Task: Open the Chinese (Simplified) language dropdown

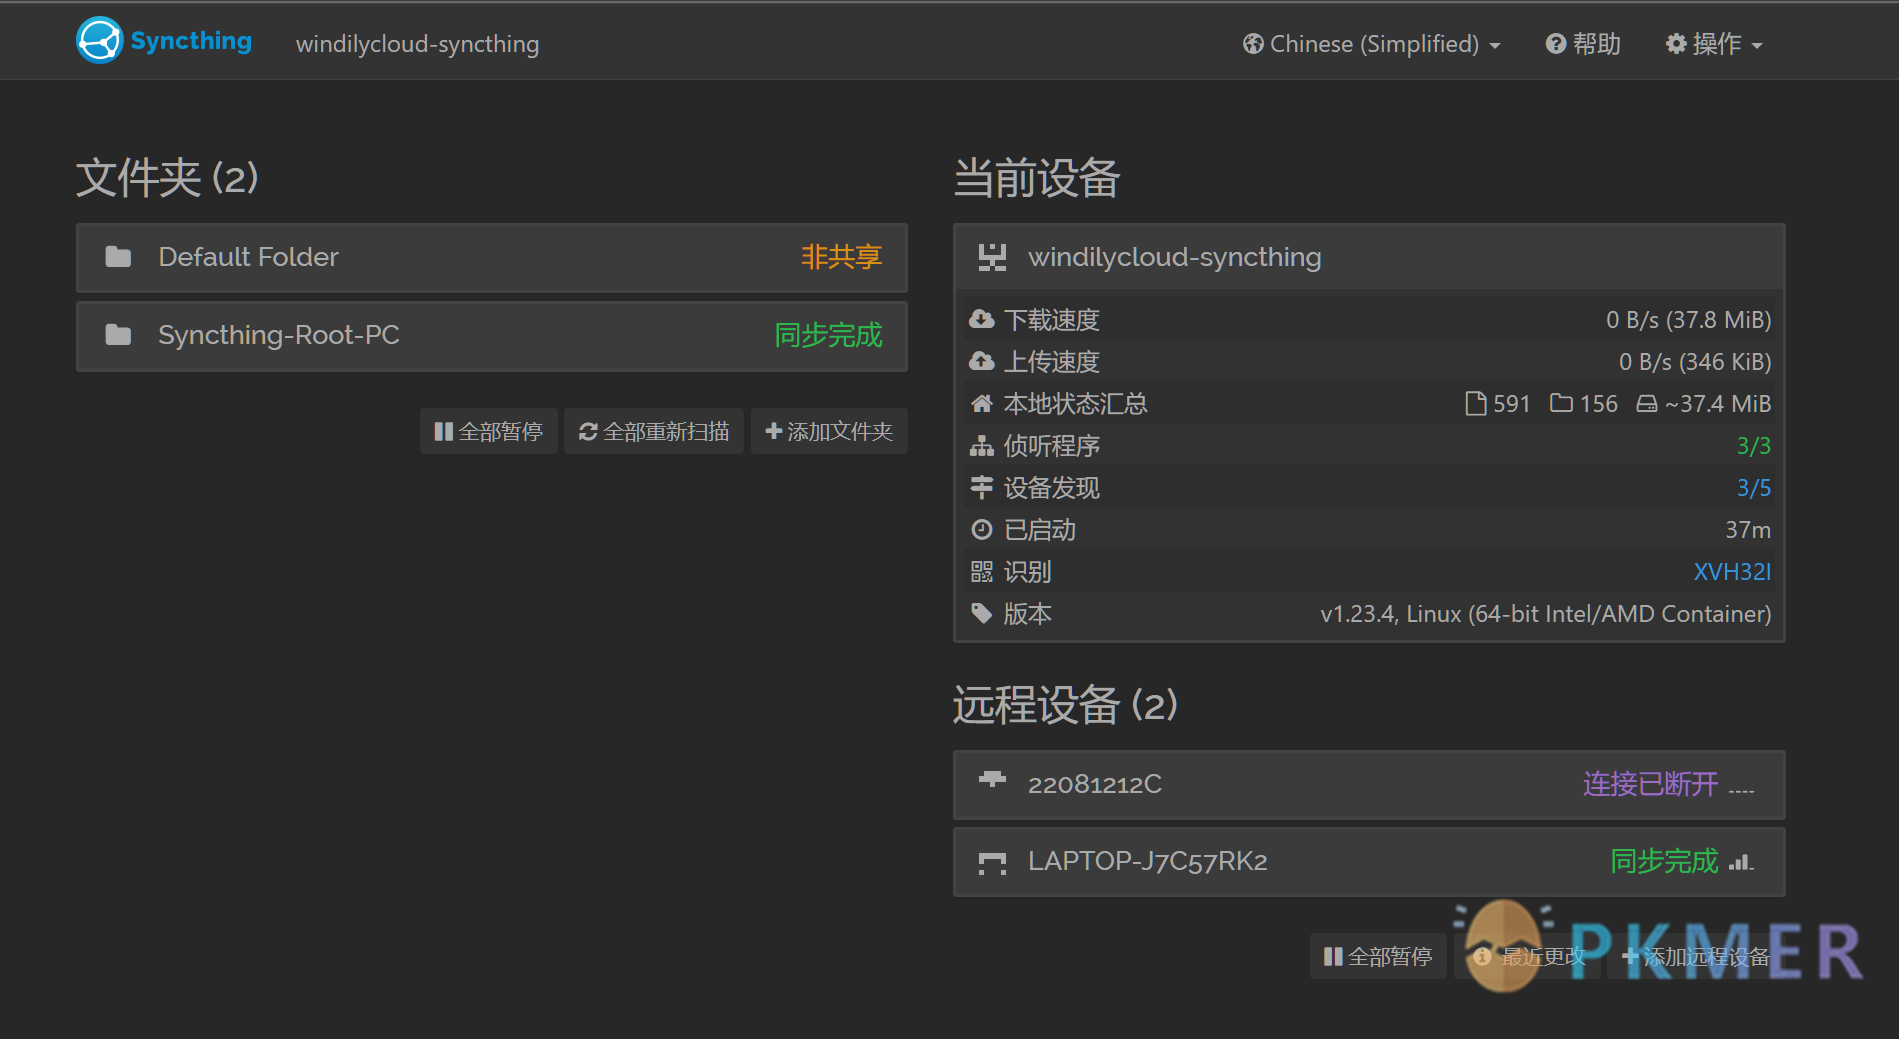Action: click(1370, 44)
